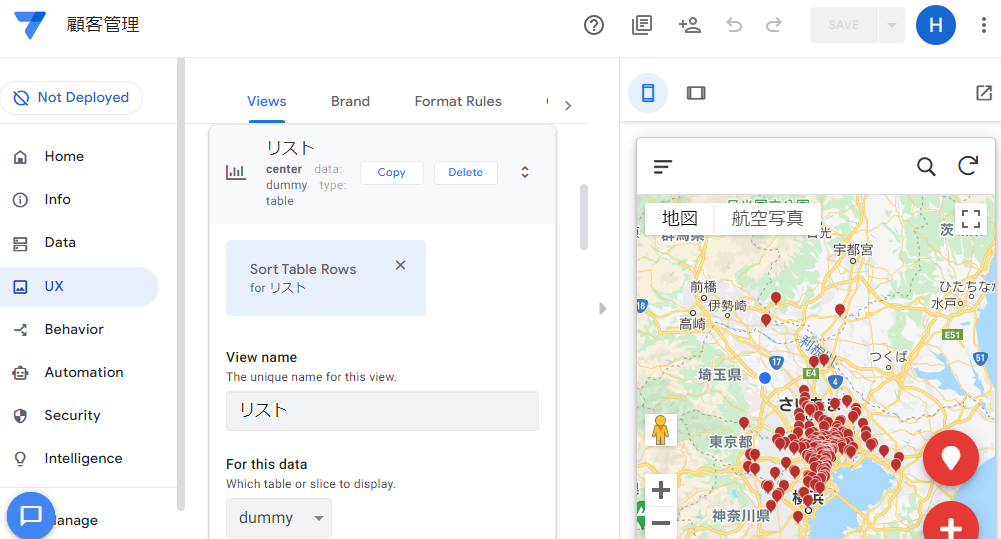This screenshot has height=539, width=1001.
Task: Switch map to 地図 view
Action: (x=680, y=218)
